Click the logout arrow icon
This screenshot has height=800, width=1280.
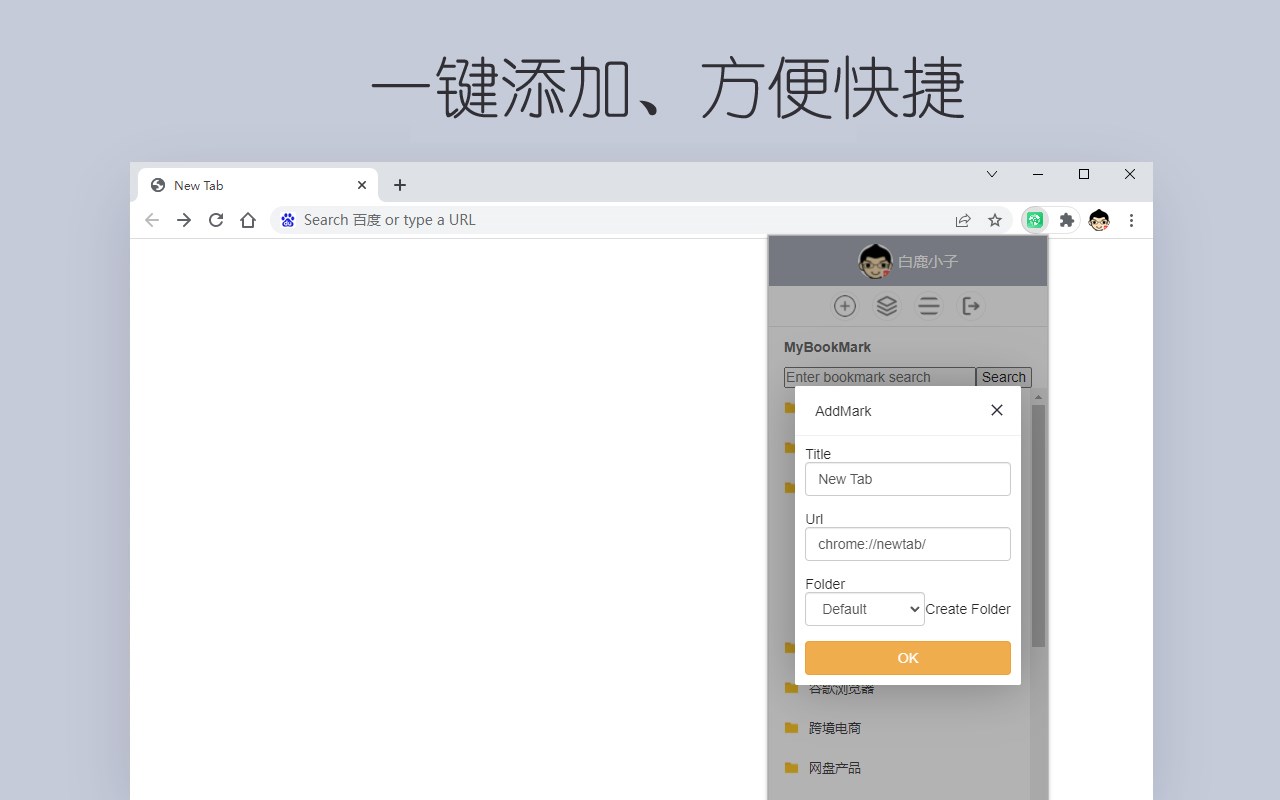(971, 306)
